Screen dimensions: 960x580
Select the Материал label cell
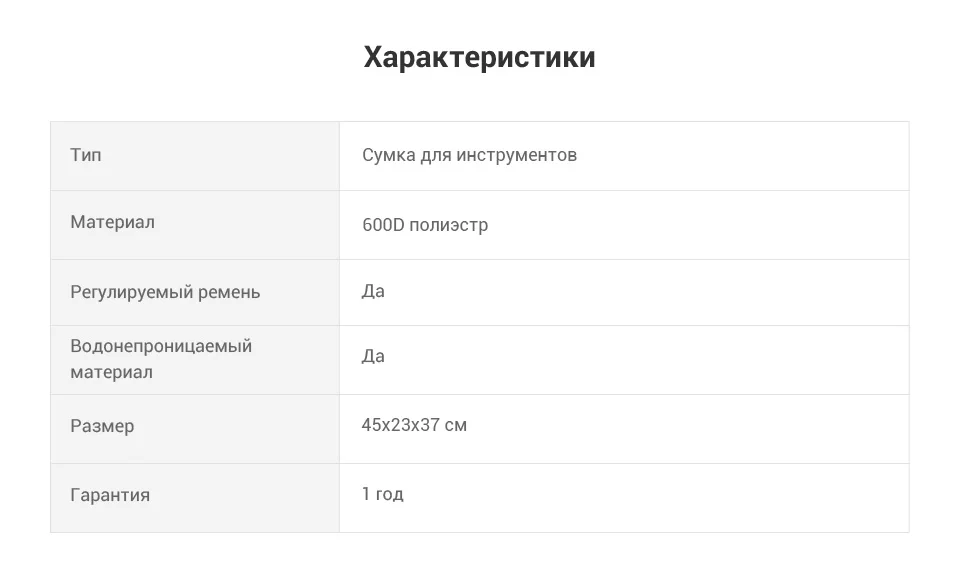point(195,225)
